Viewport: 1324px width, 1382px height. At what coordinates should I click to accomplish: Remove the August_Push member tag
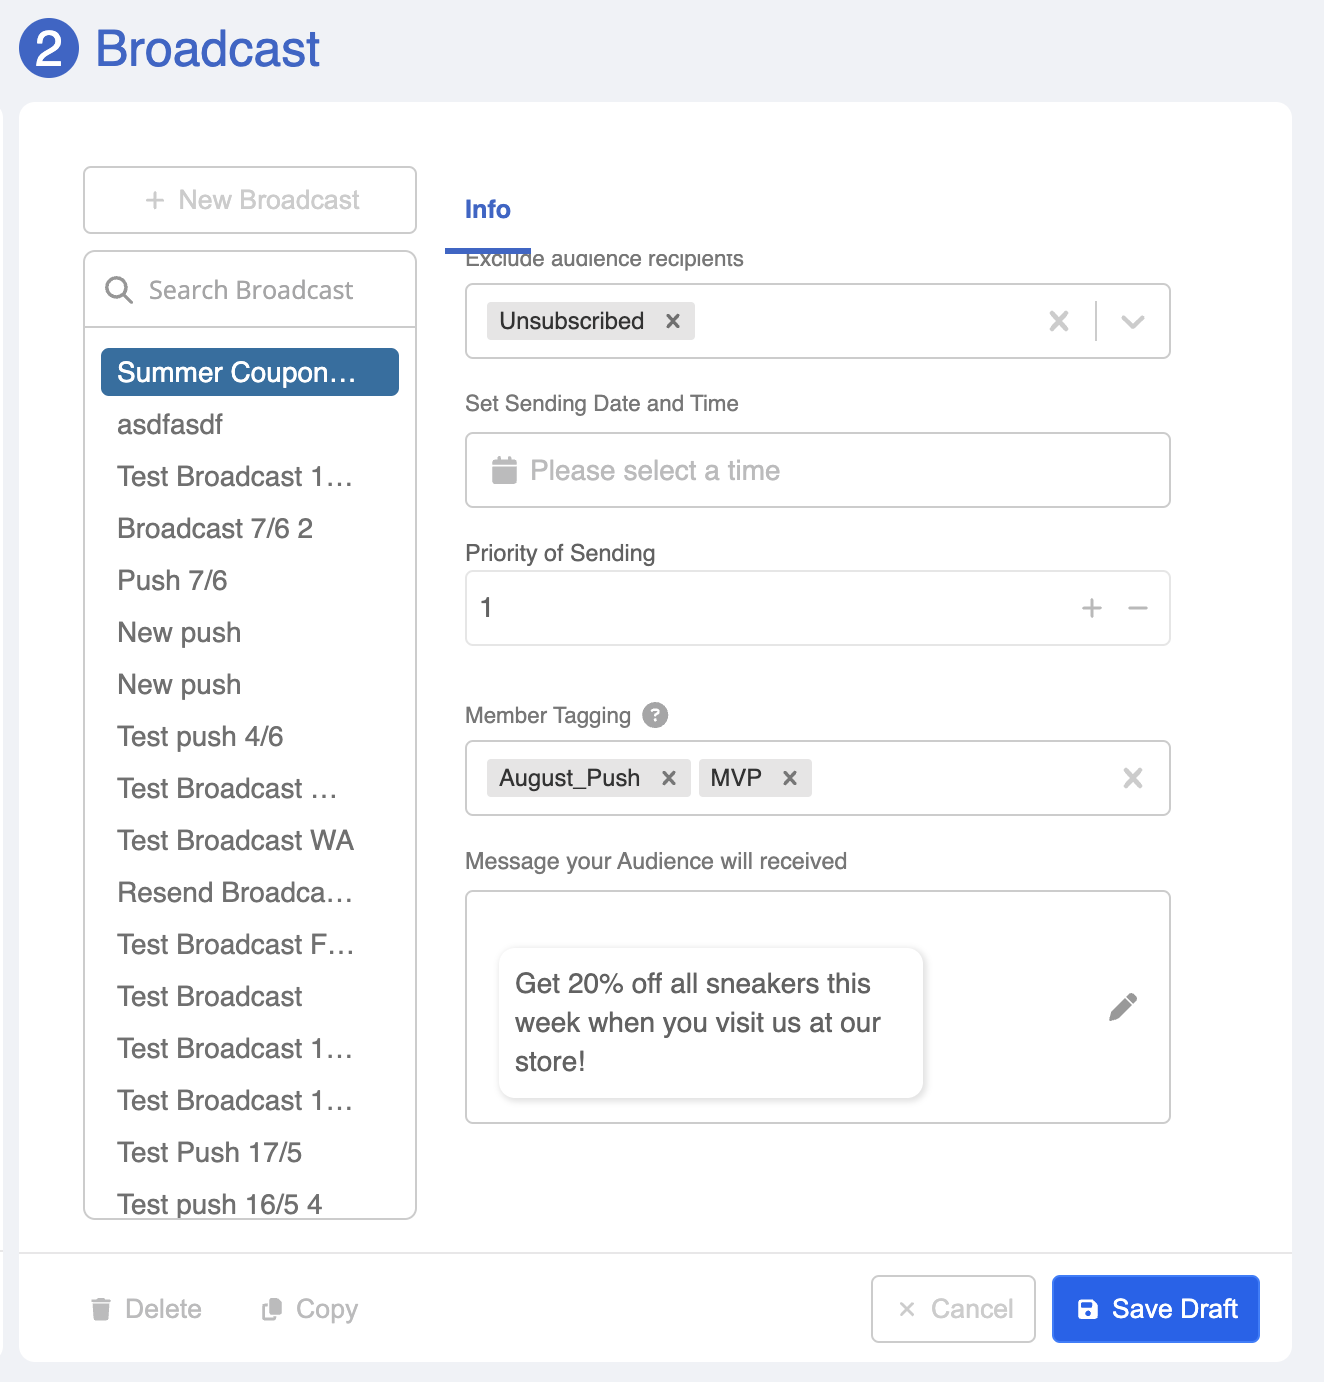click(669, 778)
